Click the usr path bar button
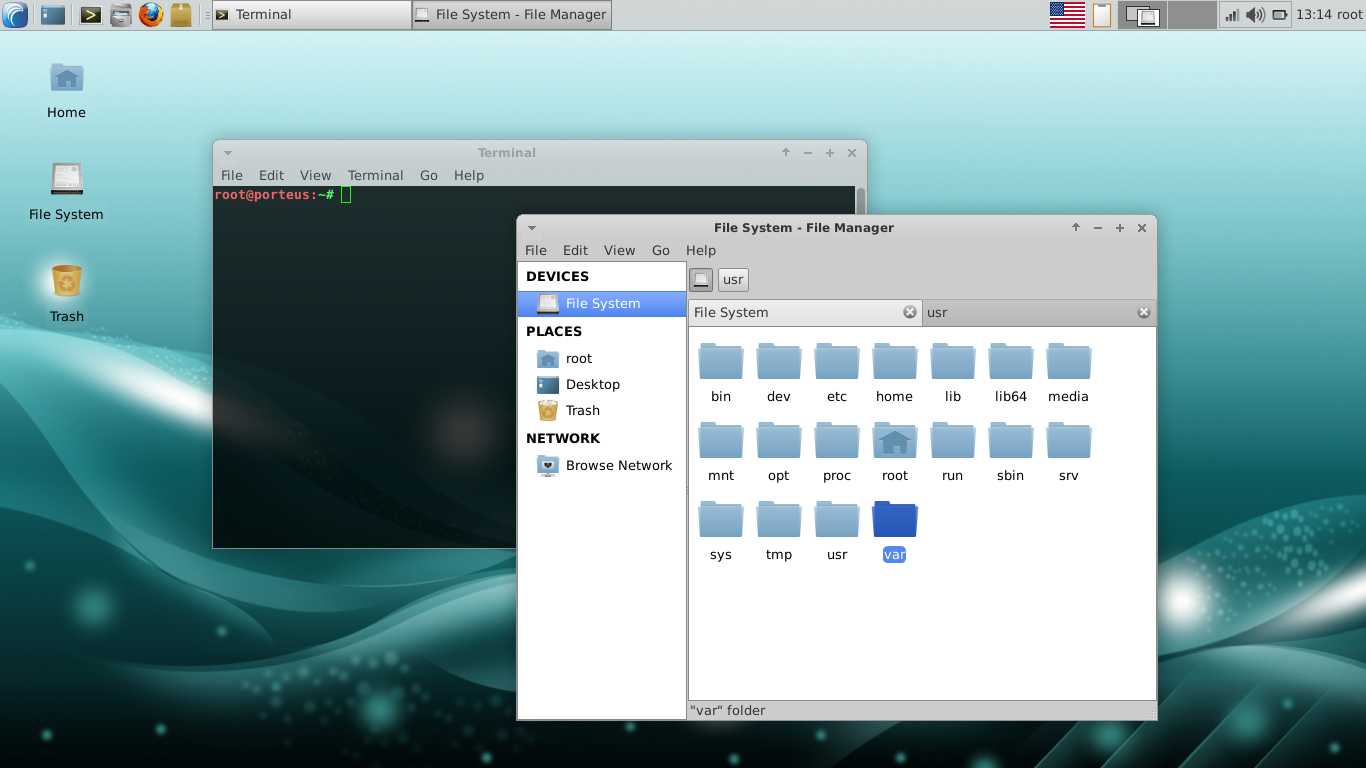 (x=733, y=280)
